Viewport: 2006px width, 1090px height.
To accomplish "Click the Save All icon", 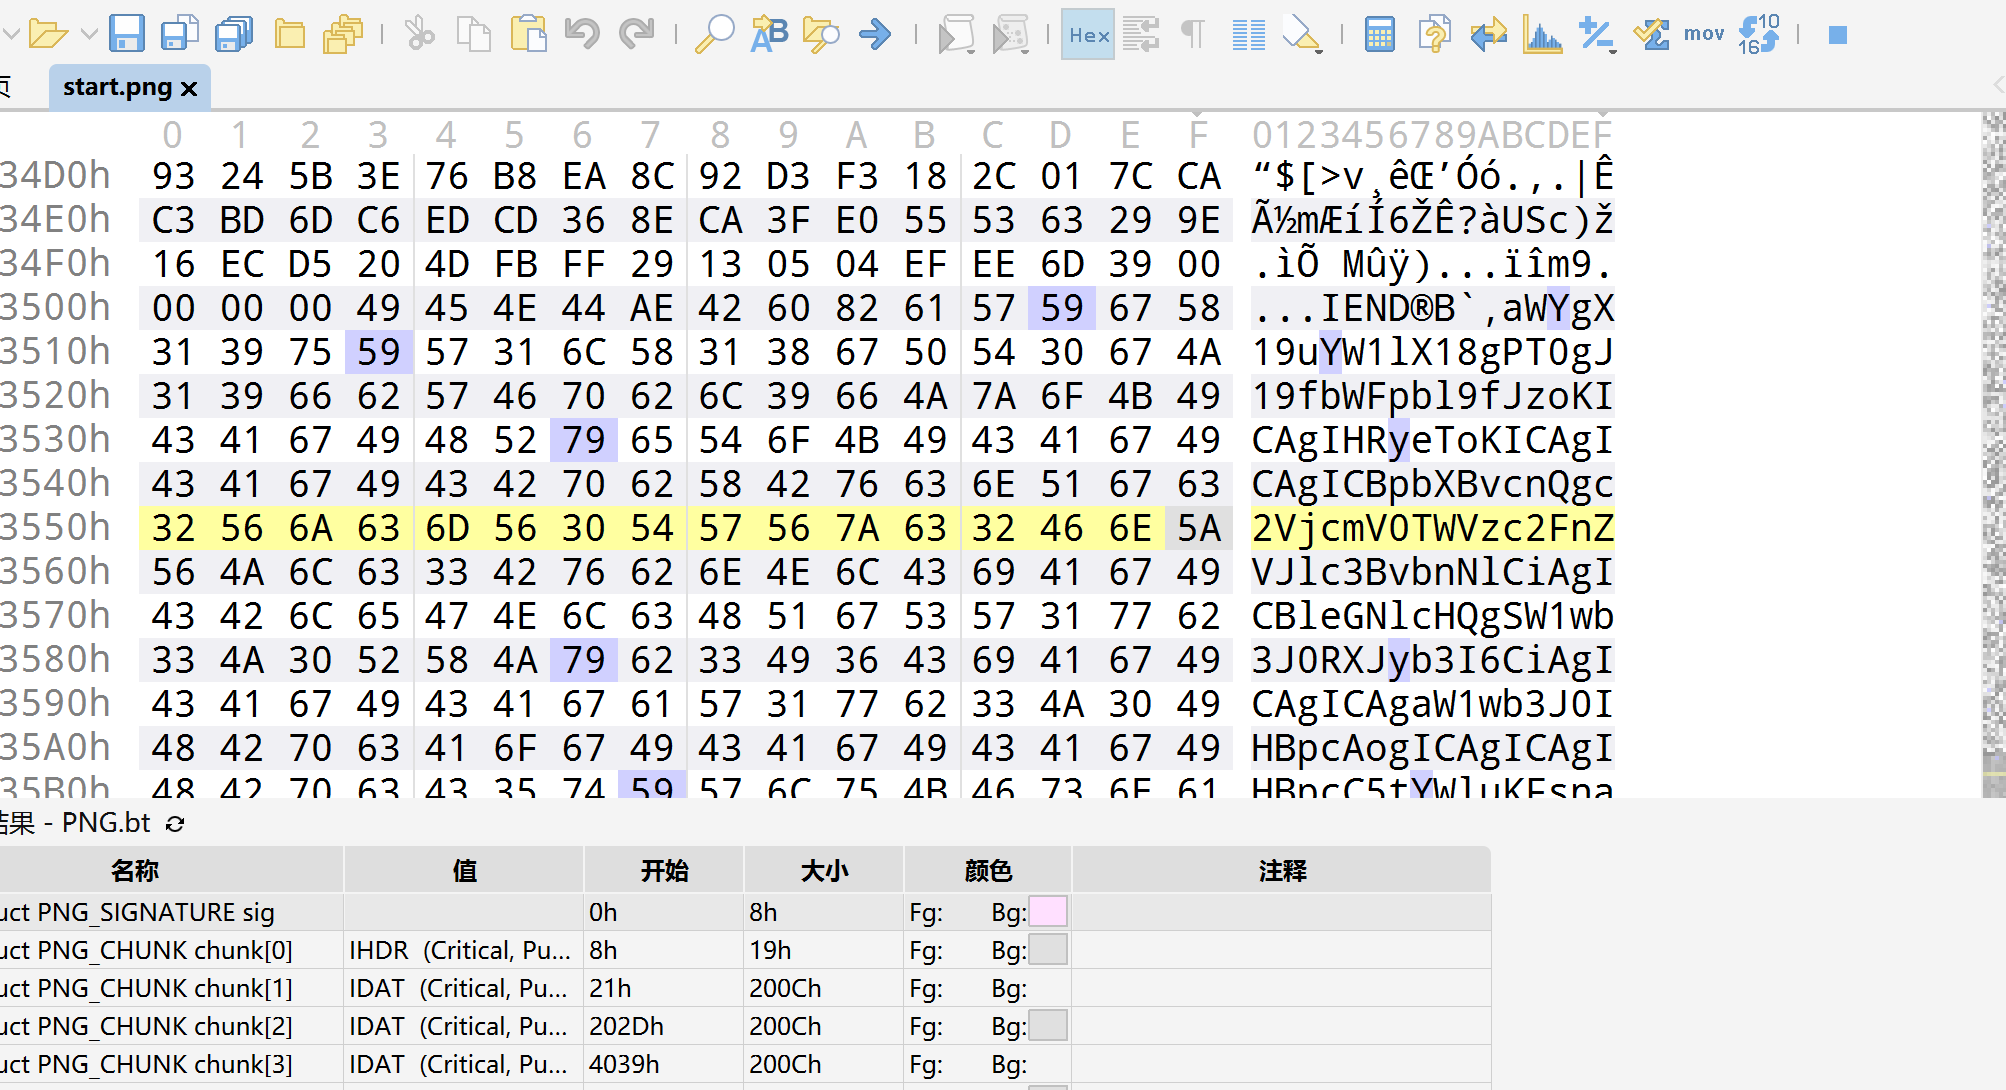I will (x=235, y=35).
